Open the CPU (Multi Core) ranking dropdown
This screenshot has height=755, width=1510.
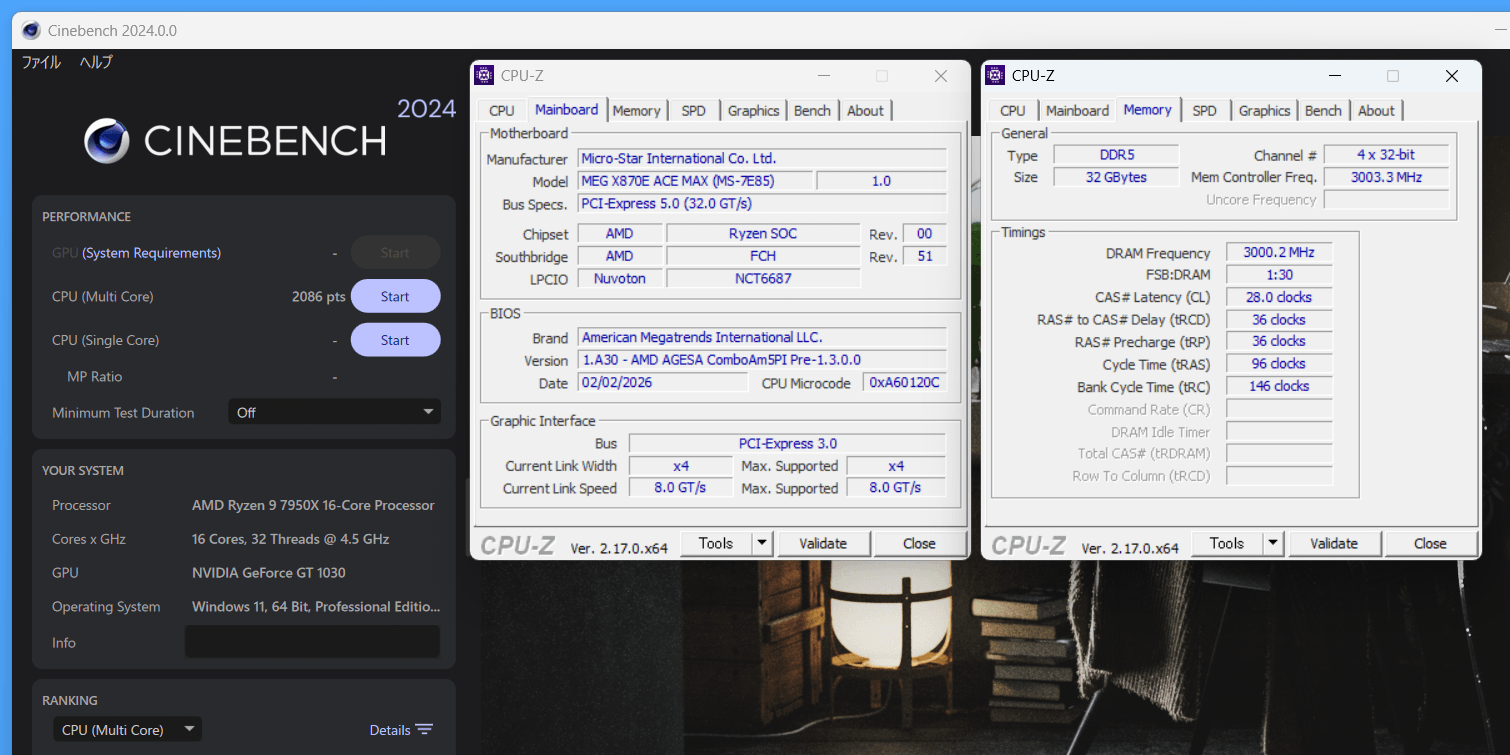127,730
